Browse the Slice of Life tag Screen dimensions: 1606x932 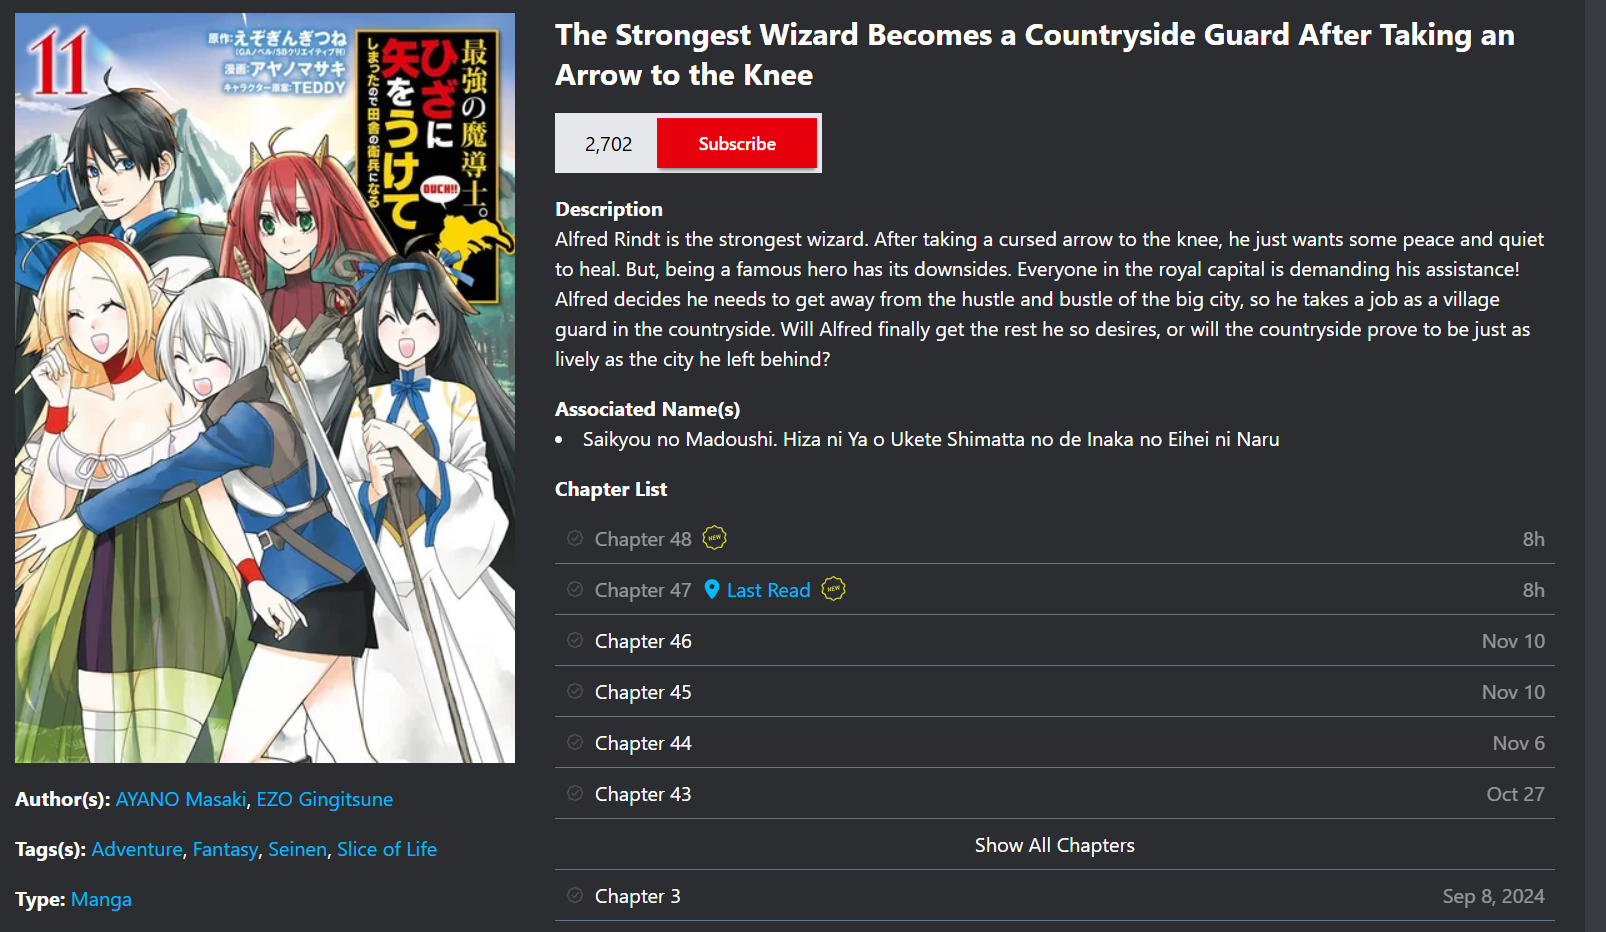(x=387, y=849)
